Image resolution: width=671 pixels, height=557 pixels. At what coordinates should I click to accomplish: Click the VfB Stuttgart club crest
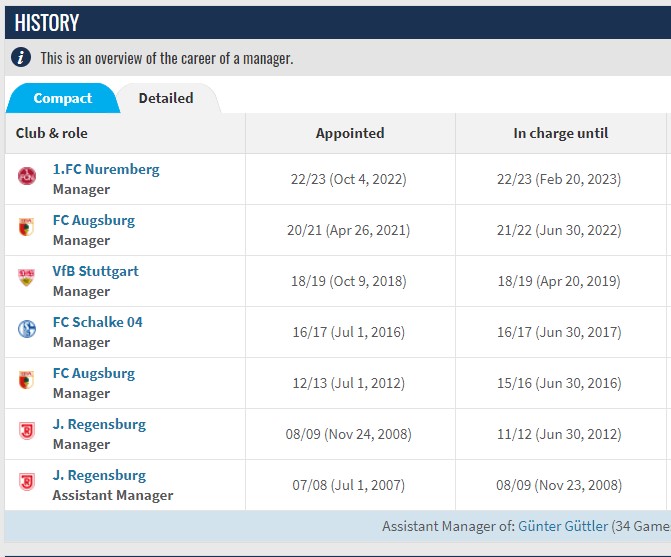(26, 277)
